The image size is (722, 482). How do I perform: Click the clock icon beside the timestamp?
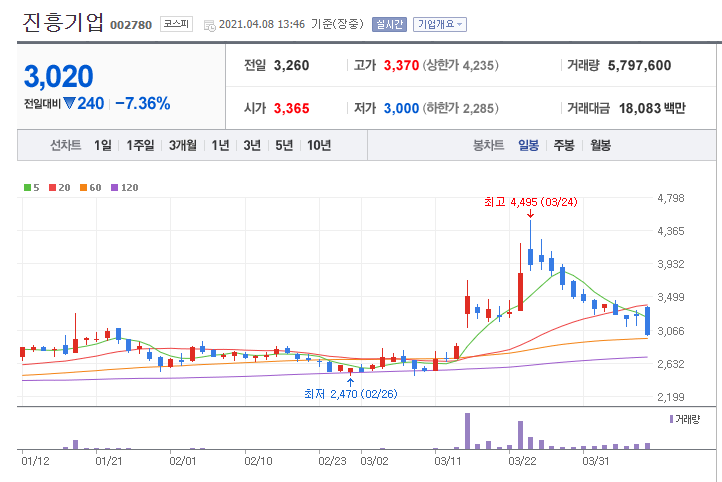(210, 26)
